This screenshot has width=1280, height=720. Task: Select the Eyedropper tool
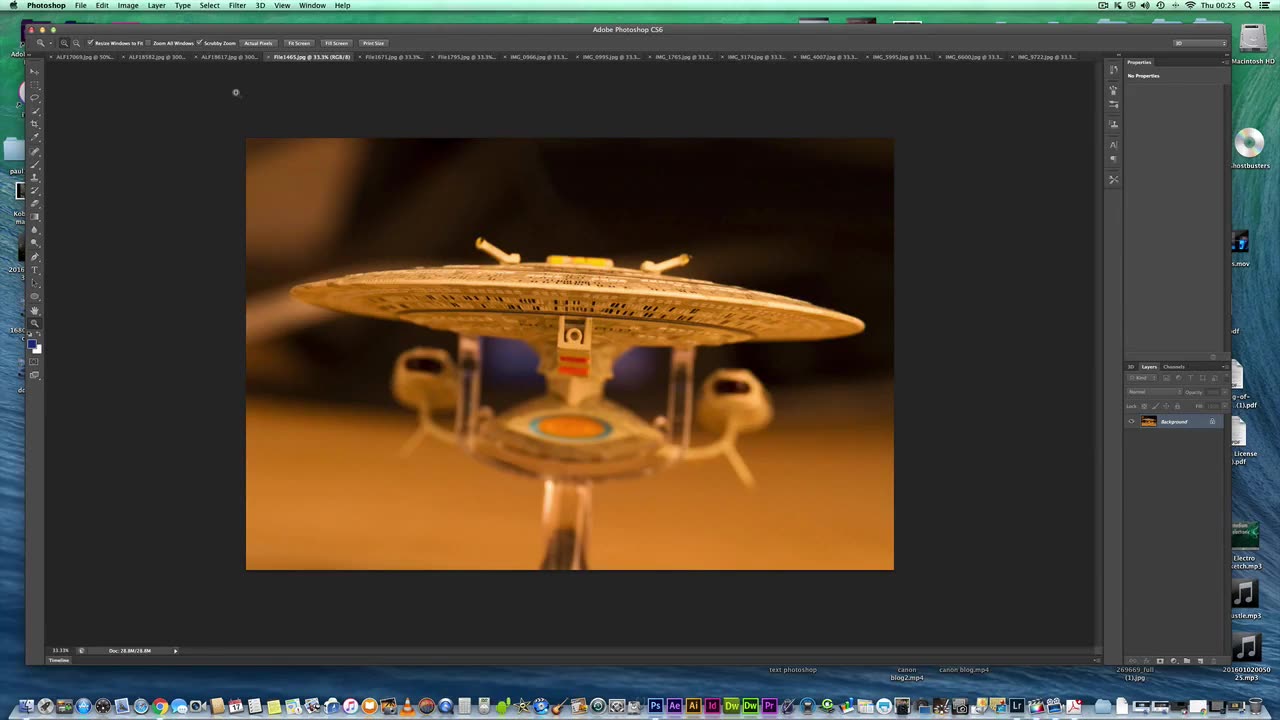point(35,137)
